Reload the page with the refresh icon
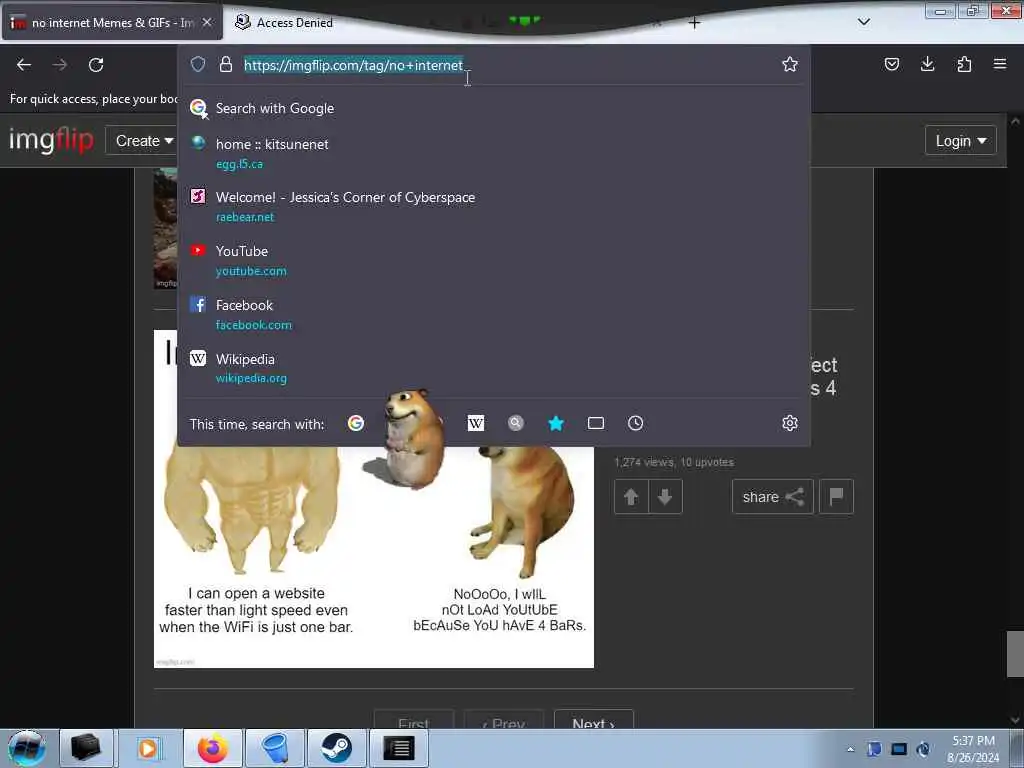The height and width of the screenshot is (768, 1024). click(96, 65)
